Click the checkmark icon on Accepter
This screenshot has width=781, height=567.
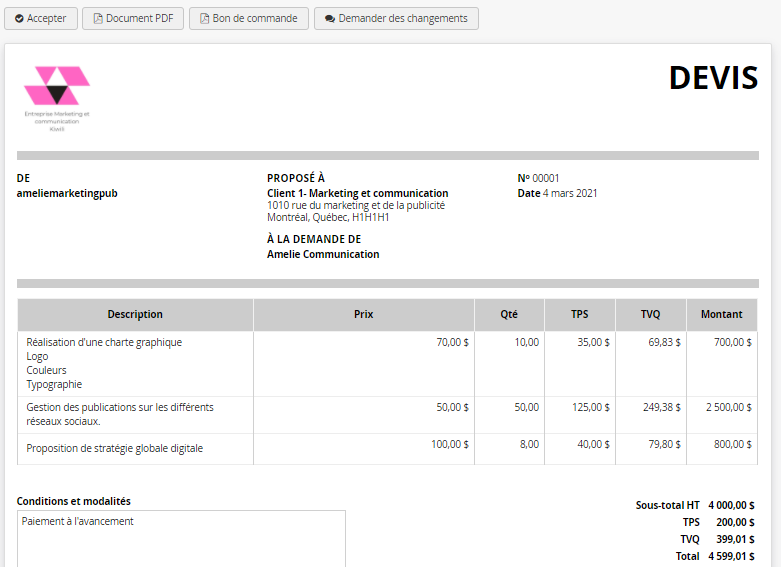pyautogui.click(x=19, y=19)
